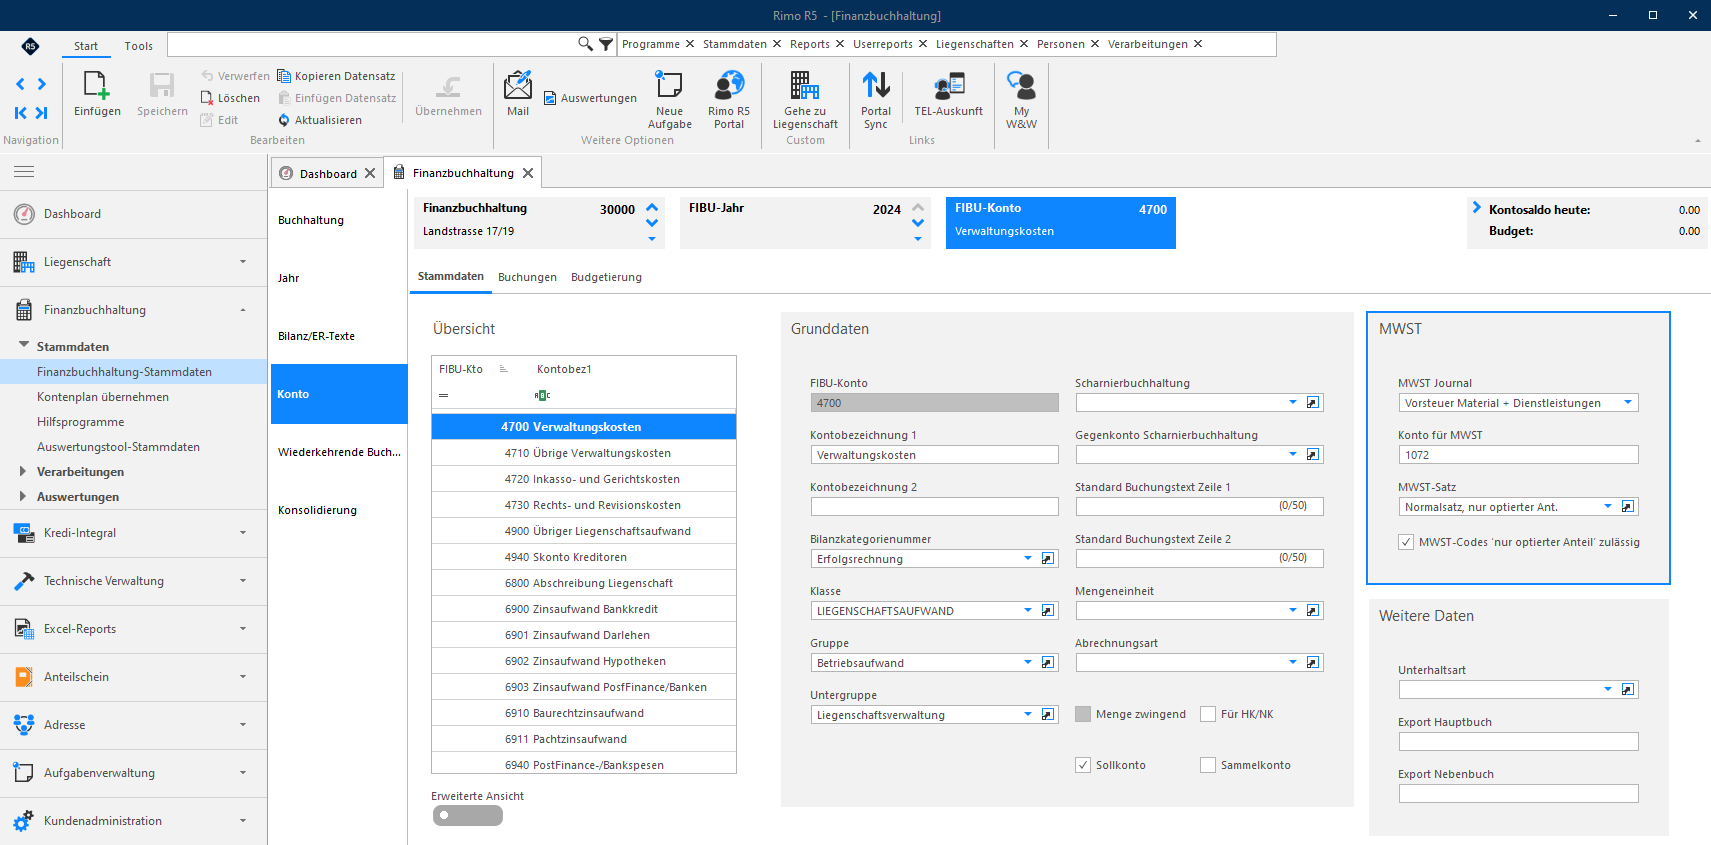Open the MWST-Satz lookup link icon
This screenshot has width=1711, height=845.
[x=1628, y=507]
